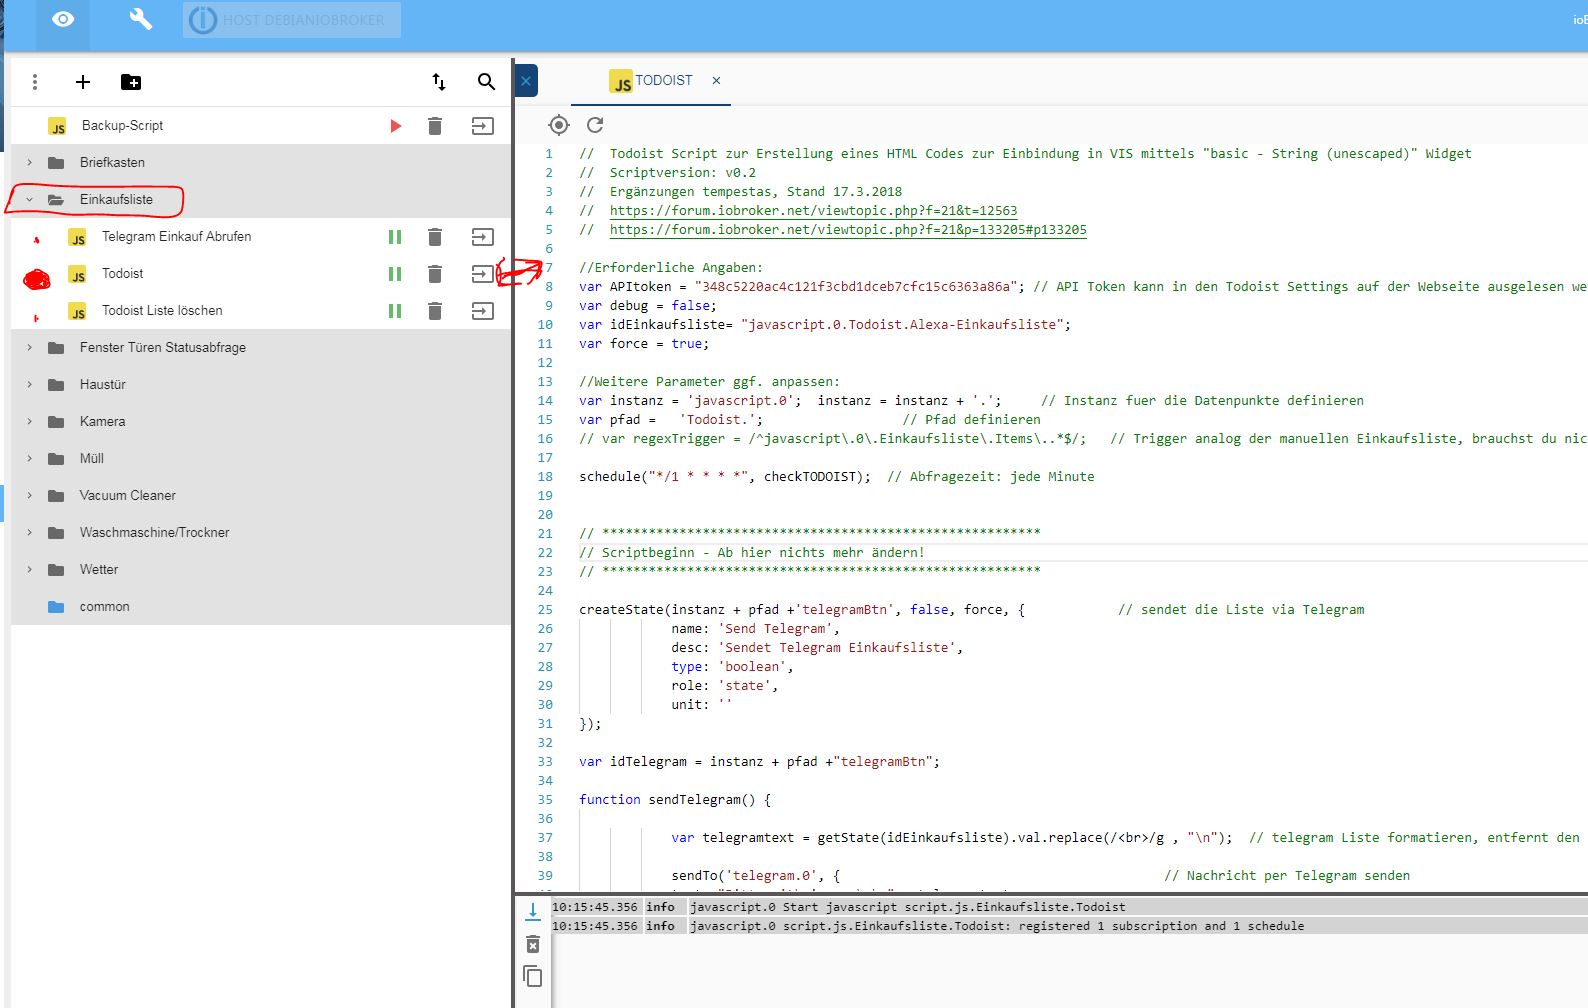Pause the Telegram Einkauf Abrufen script

coord(395,237)
